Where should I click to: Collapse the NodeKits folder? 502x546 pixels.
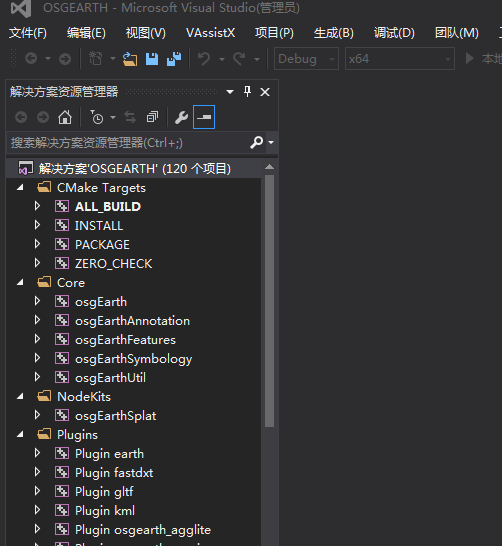(x=21, y=397)
